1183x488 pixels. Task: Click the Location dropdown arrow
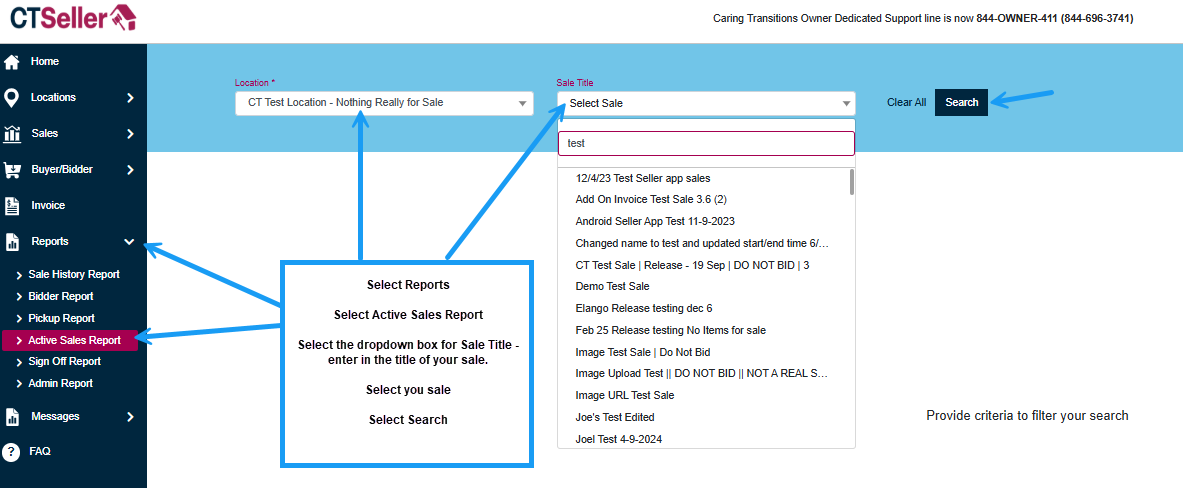(522, 104)
